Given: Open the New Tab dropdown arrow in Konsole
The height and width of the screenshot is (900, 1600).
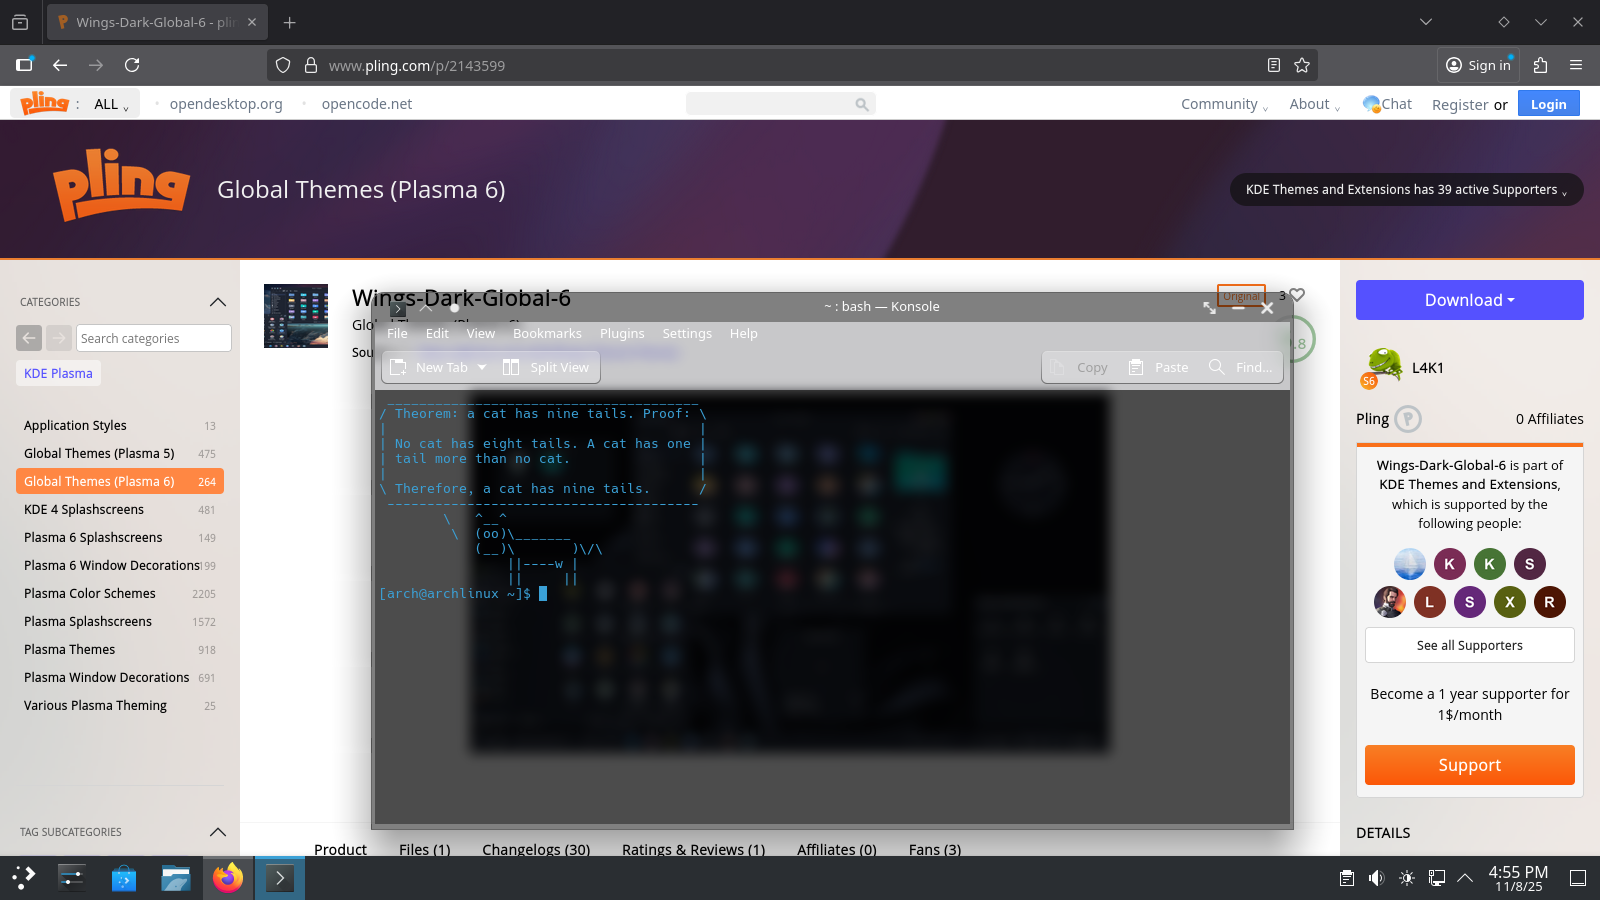Looking at the screenshot, I should (482, 367).
